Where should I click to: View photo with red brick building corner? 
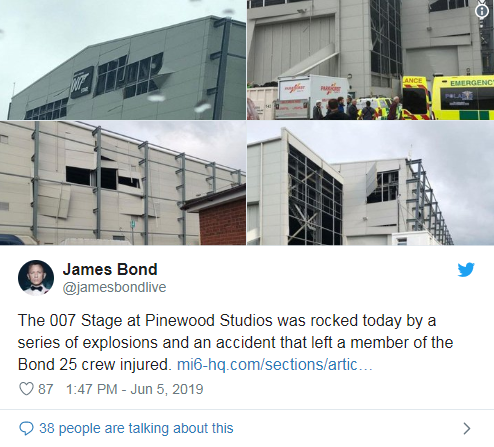point(123,183)
